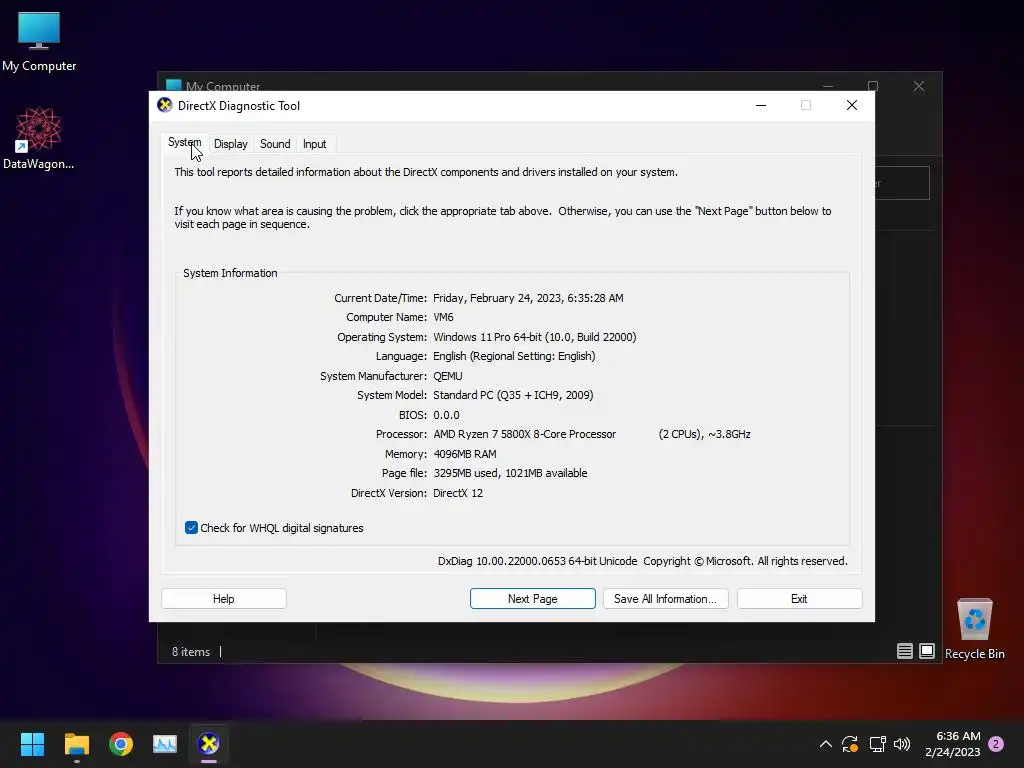Screen dimensions: 1024x768
Task: Click the Memory value 4096MB RAM
Action: (x=465, y=454)
